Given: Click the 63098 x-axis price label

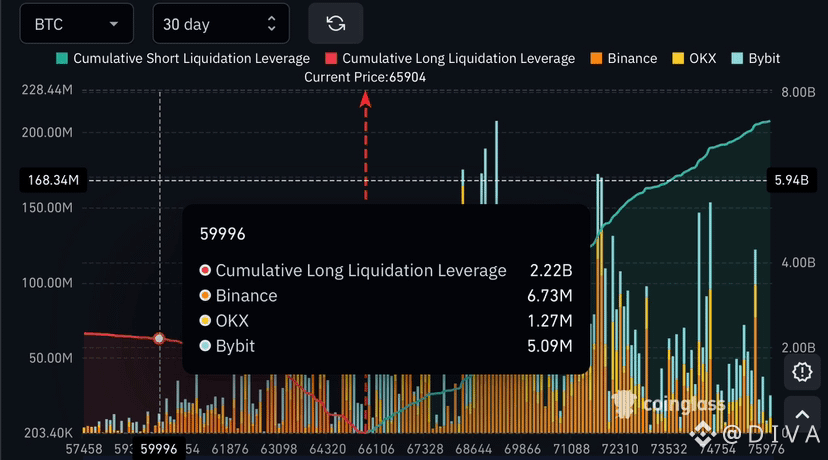Looking at the screenshot, I should pyautogui.click(x=279, y=449).
